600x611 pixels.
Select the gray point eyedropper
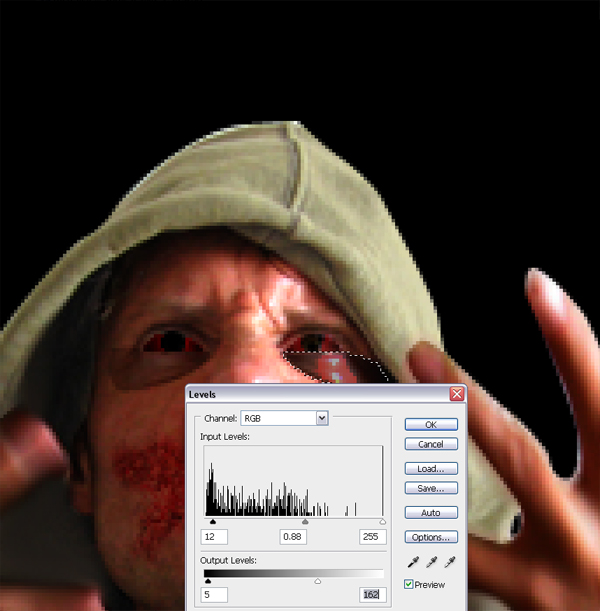(431, 562)
